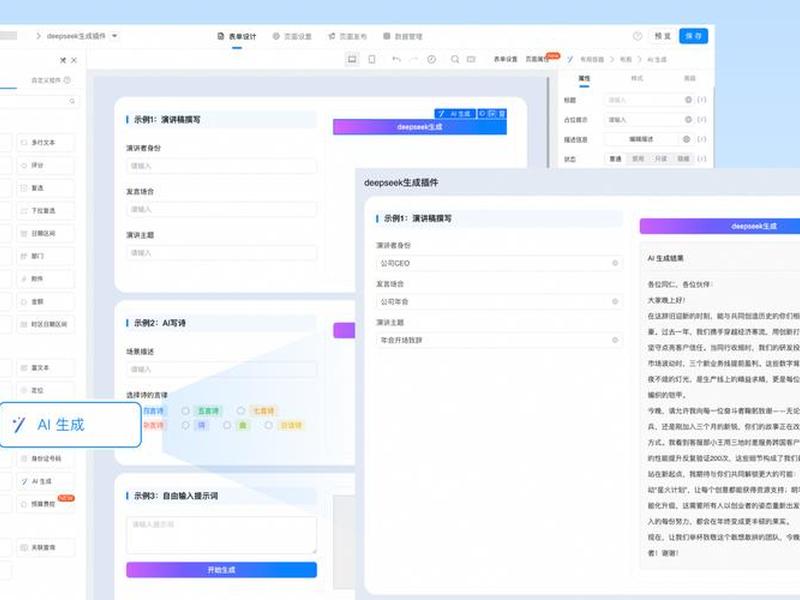
Task: Set 状态 to 禁用
Action: click(x=638, y=159)
